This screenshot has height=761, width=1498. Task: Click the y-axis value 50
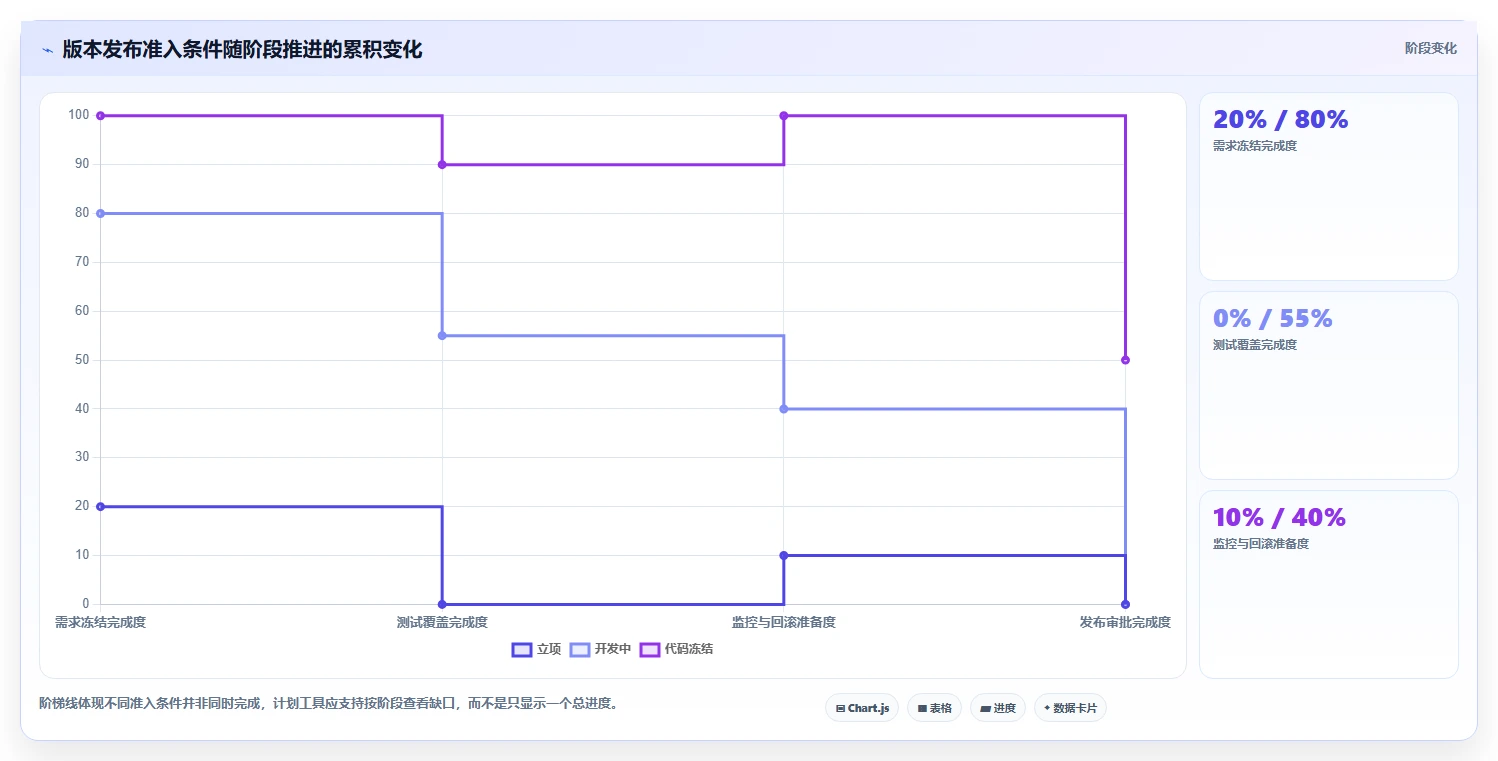pos(82,359)
